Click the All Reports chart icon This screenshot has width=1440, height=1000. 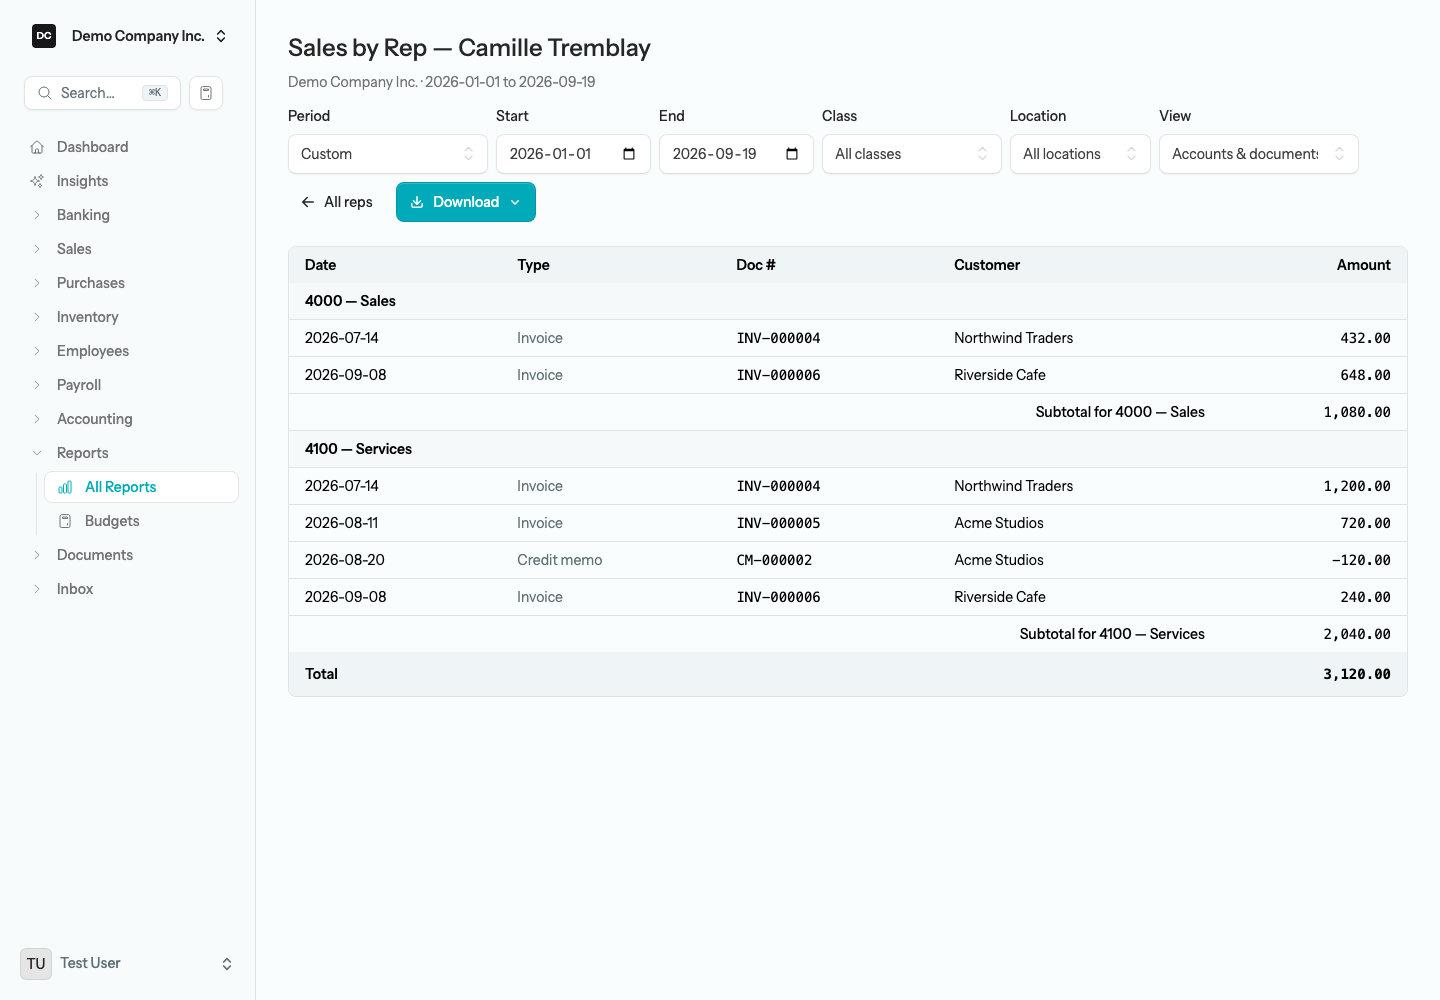pos(65,487)
